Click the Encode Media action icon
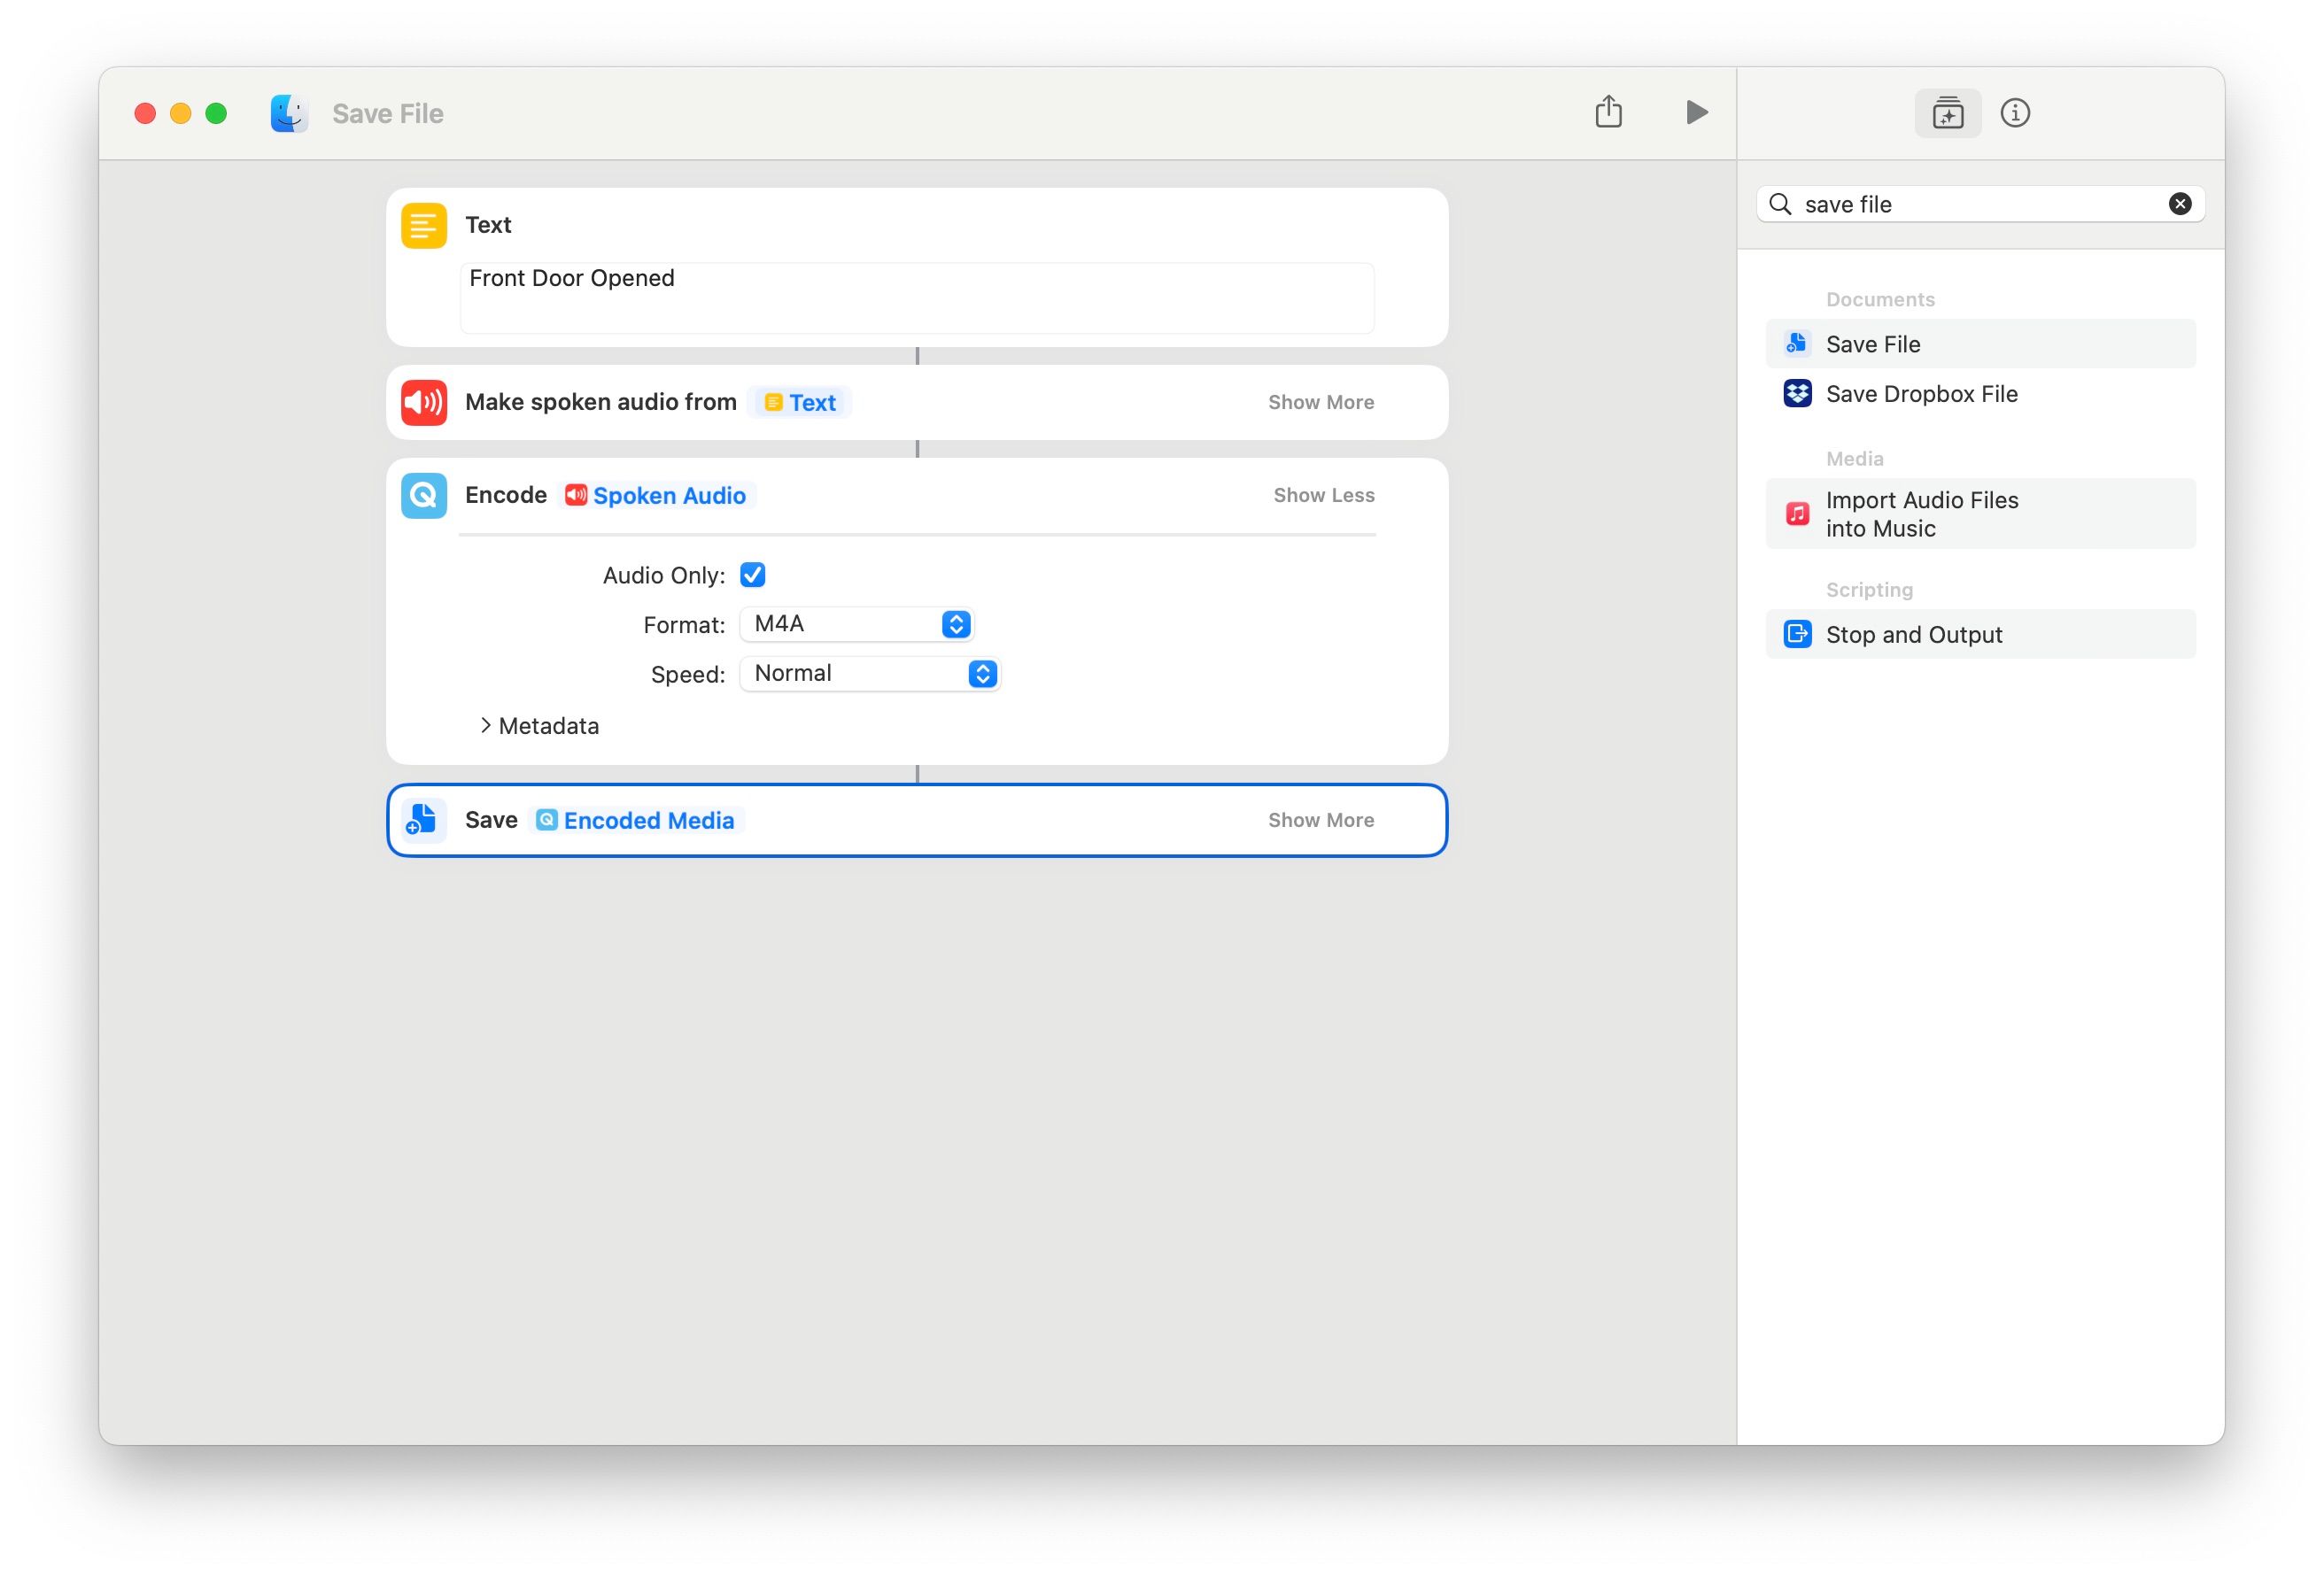 pyautogui.click(x=423, y=495)
